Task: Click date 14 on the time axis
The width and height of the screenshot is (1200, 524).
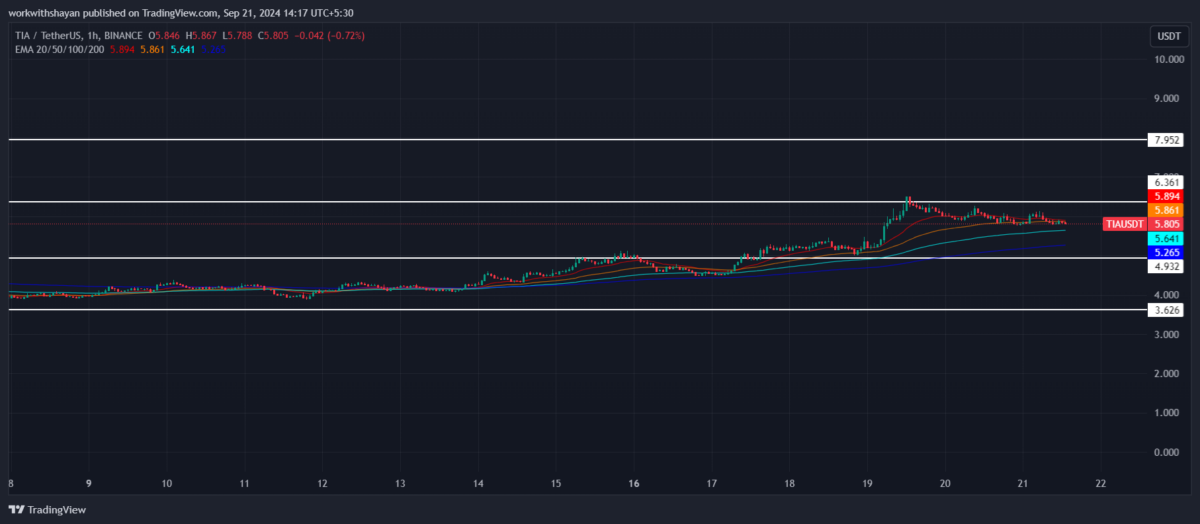Action: (x=478, y=483)
